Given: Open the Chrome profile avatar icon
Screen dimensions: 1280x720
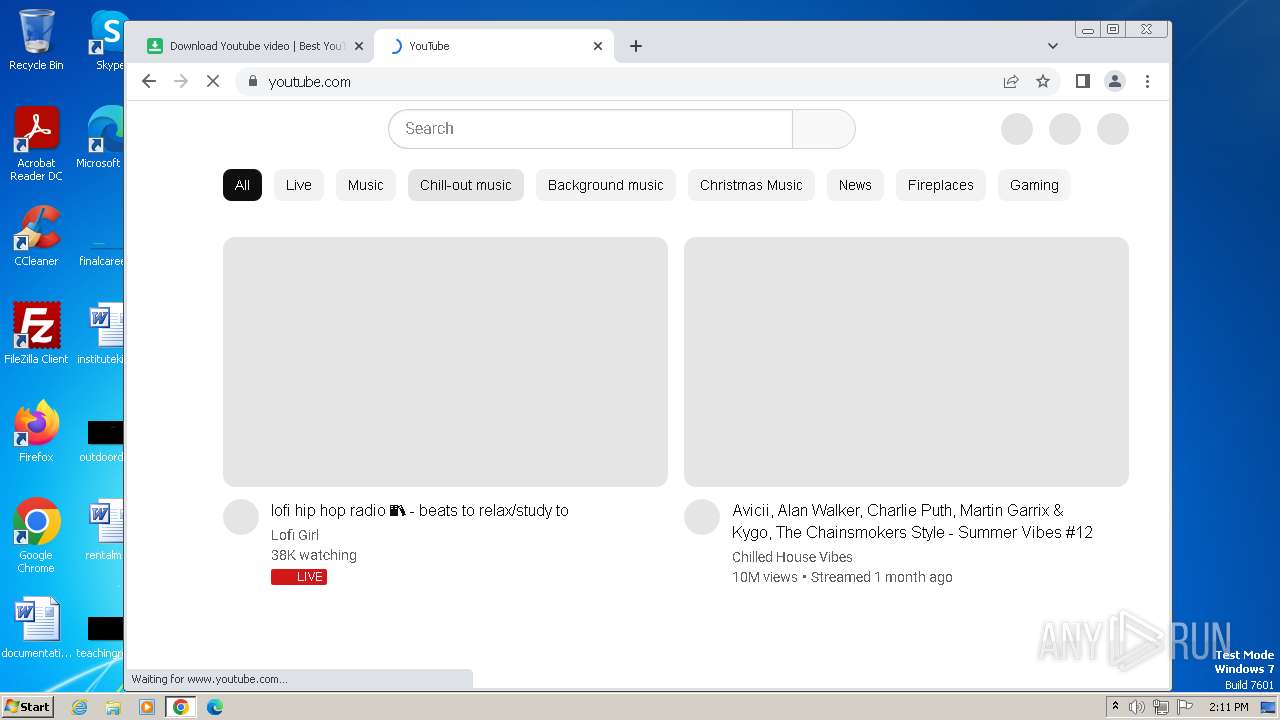Looking at the screenshot, I should 1115,81.
